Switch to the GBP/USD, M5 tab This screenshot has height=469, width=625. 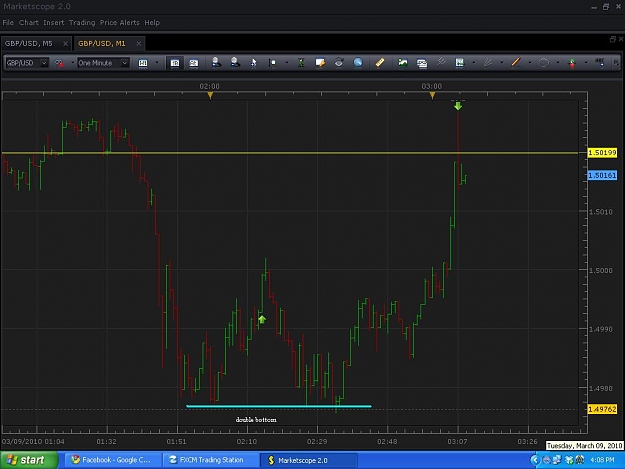click(29, 43)
